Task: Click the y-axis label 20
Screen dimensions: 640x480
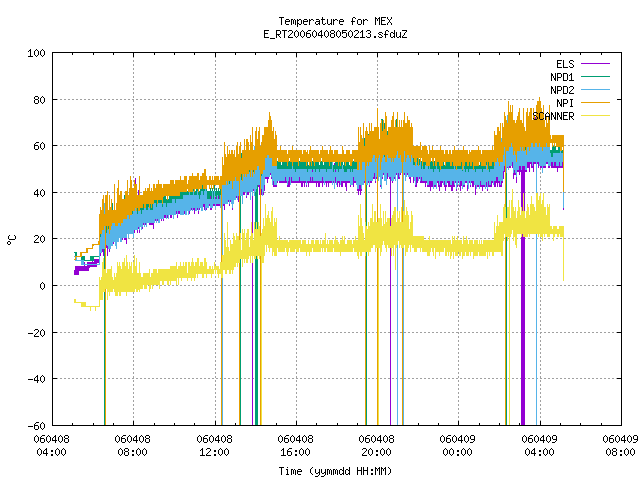Action: point(39,239)
